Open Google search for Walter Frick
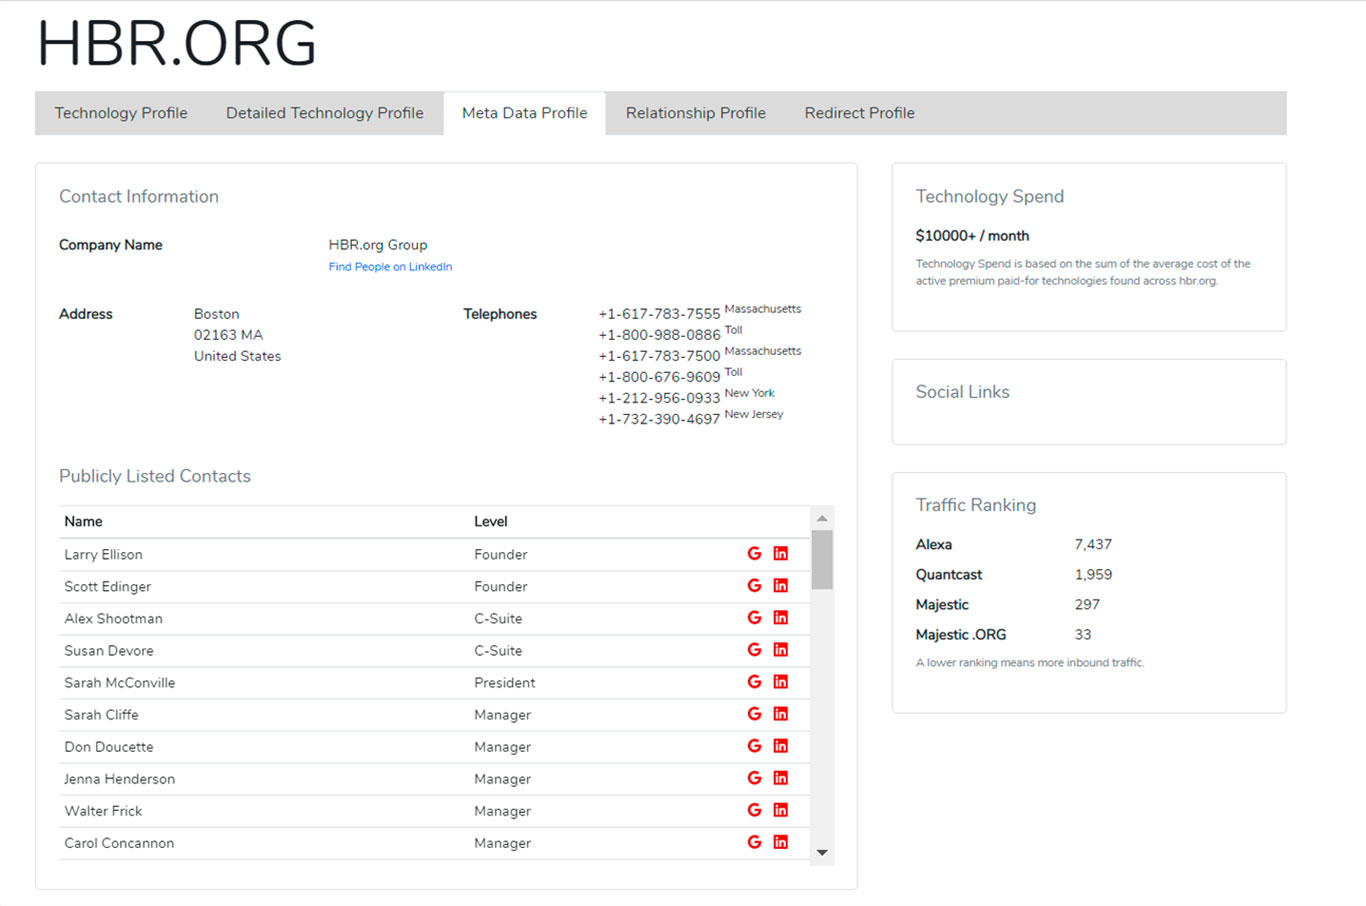1366x906 pixels. click(754, 810)
